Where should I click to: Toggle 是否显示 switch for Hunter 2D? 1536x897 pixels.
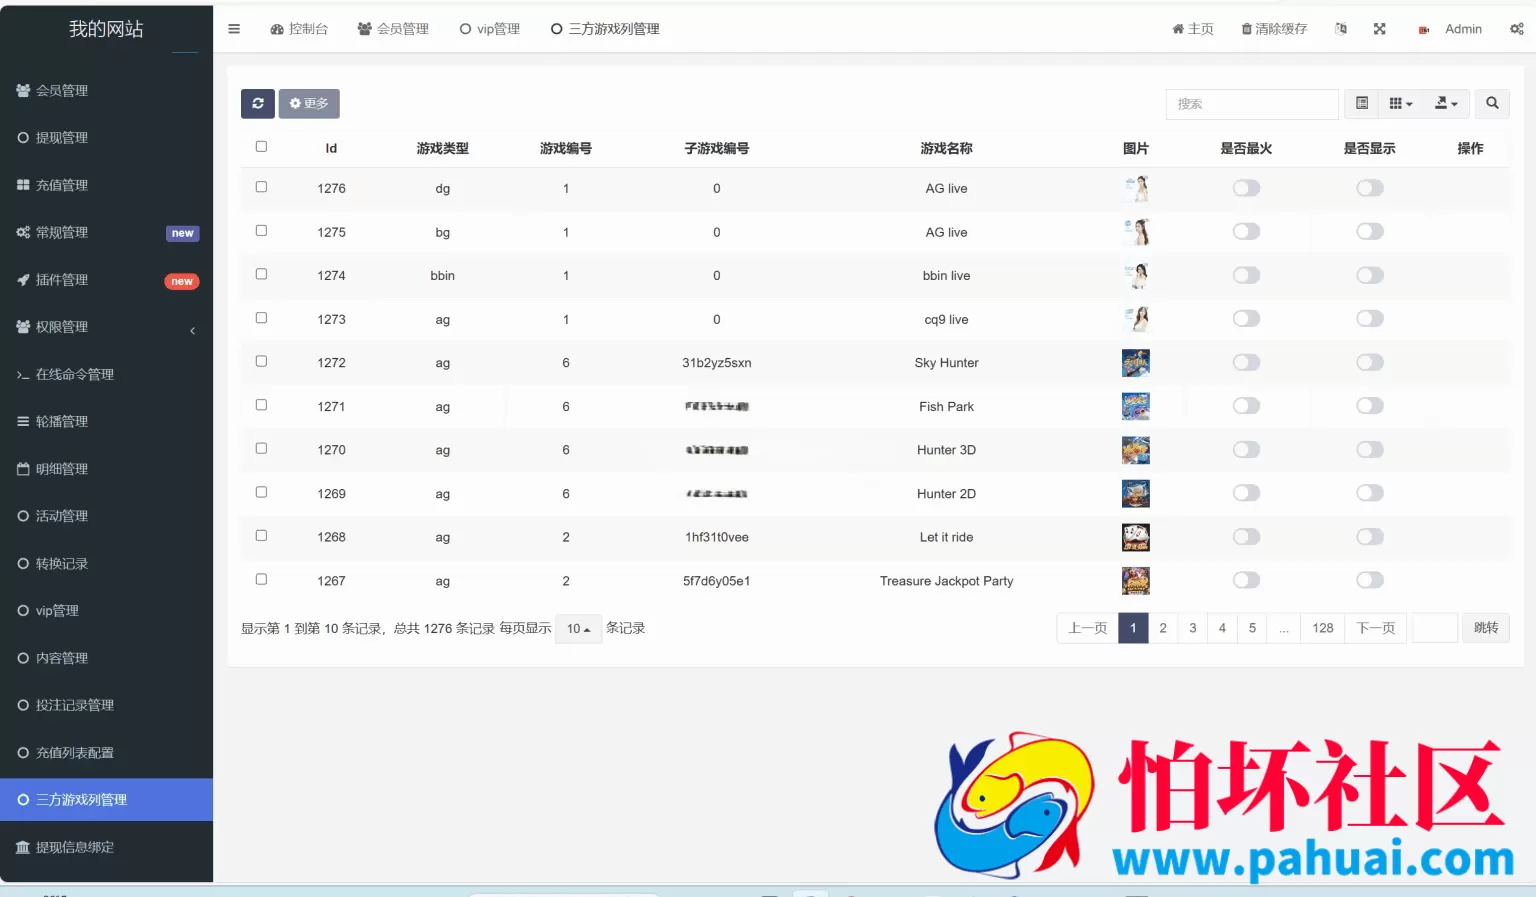tap(1370, 493)
